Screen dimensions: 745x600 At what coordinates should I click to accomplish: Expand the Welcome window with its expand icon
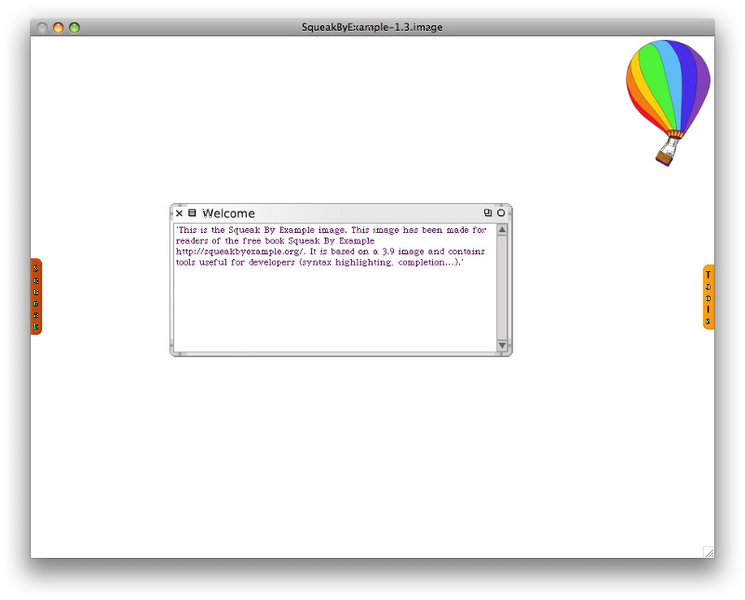click(488, 213)
